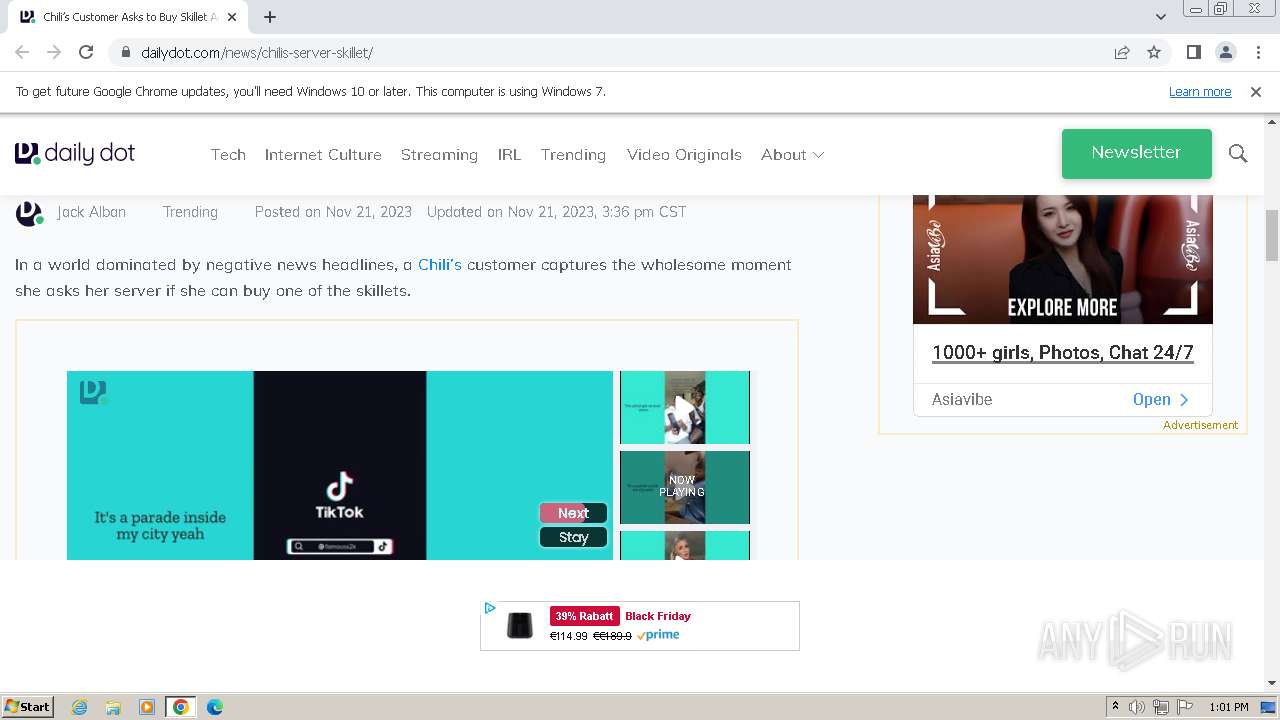
Task: Click the Explore More ad image
Action: pyautogui.click(x=1063, y=259)
